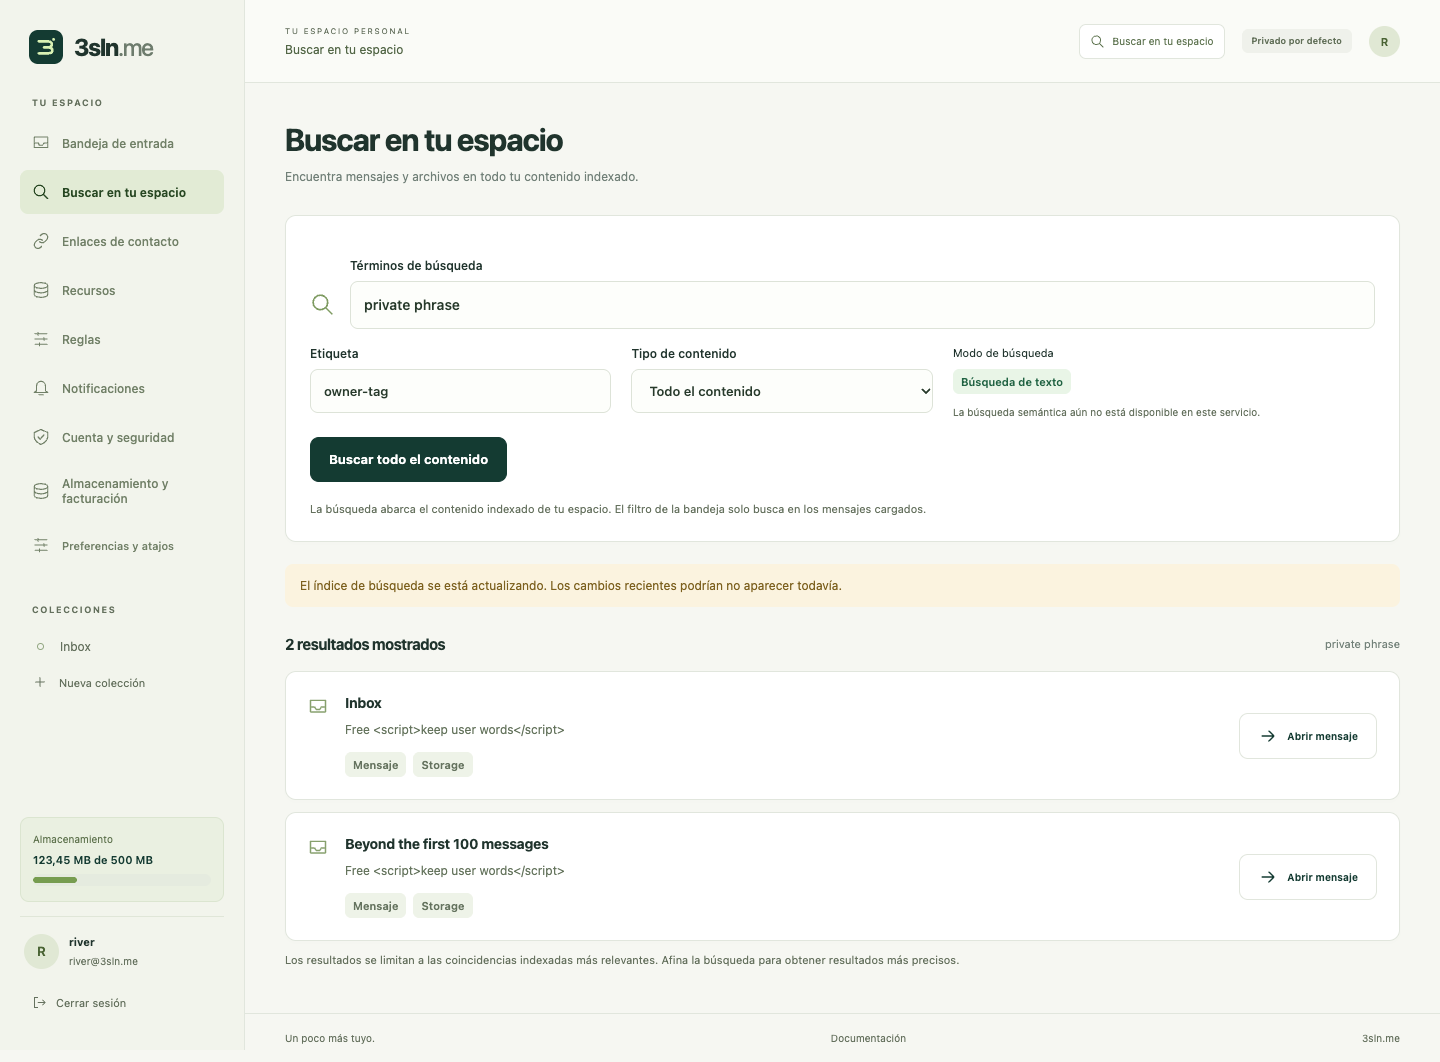This screenshot has height=1062, width=1440.
Task: Click the Etiqueta input field
Action: click(x=460, y=391)
